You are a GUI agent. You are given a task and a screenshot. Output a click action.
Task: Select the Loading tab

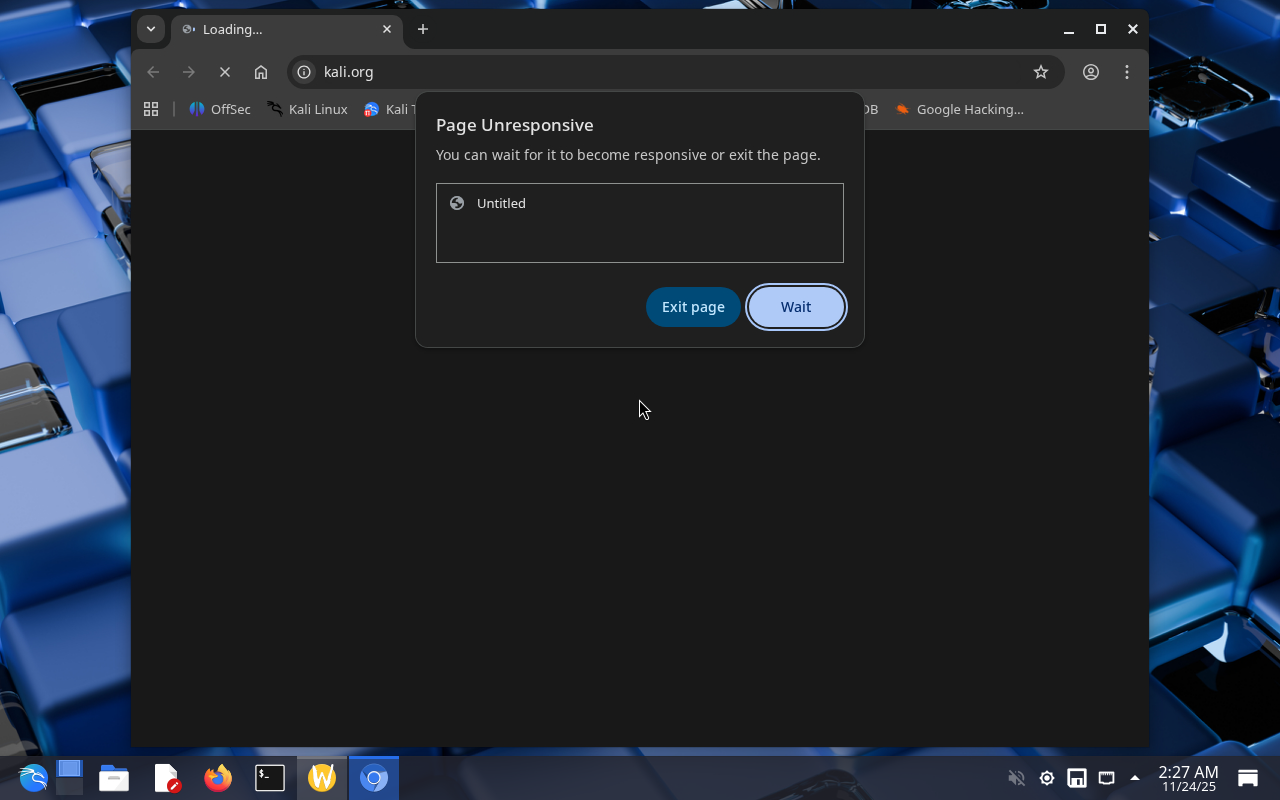click(280, 29)
